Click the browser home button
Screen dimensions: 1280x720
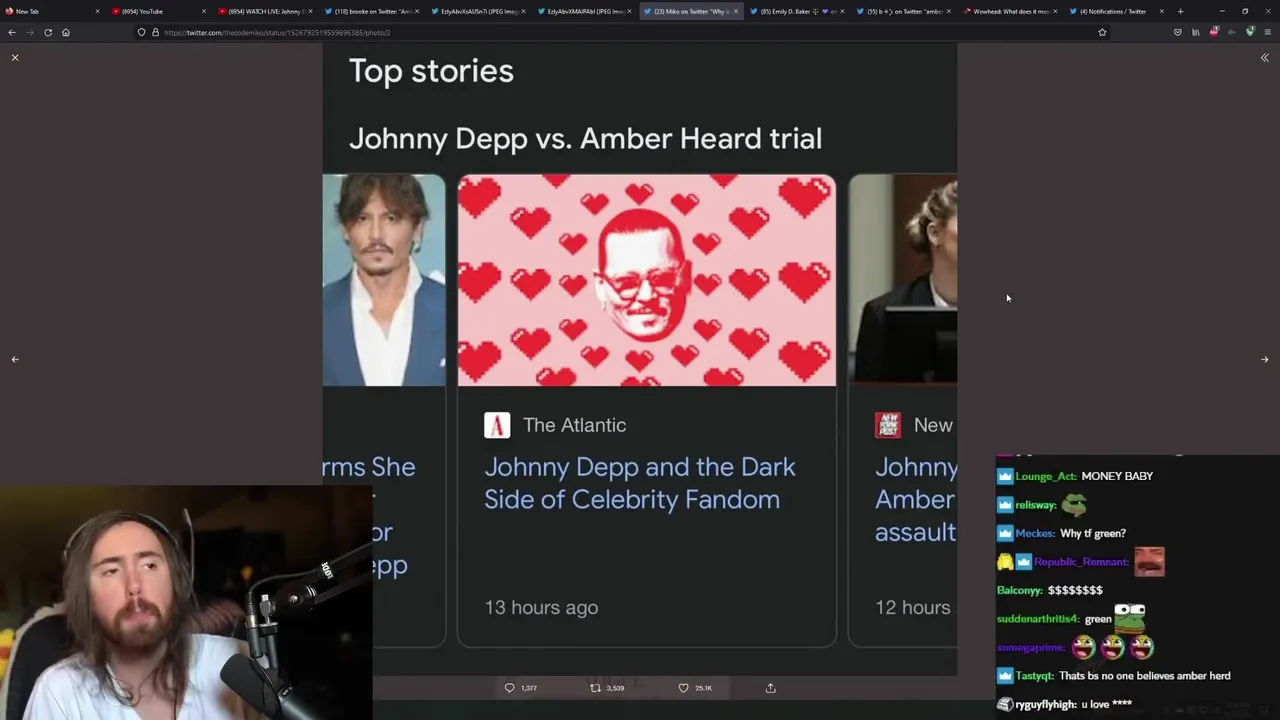pyautogui.click(x=66, y=32)
